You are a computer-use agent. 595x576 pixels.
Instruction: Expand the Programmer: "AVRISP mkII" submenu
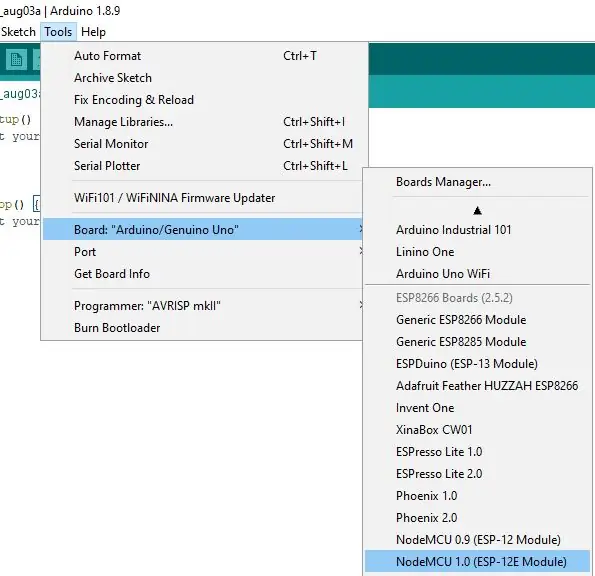[x=204, y=305]
